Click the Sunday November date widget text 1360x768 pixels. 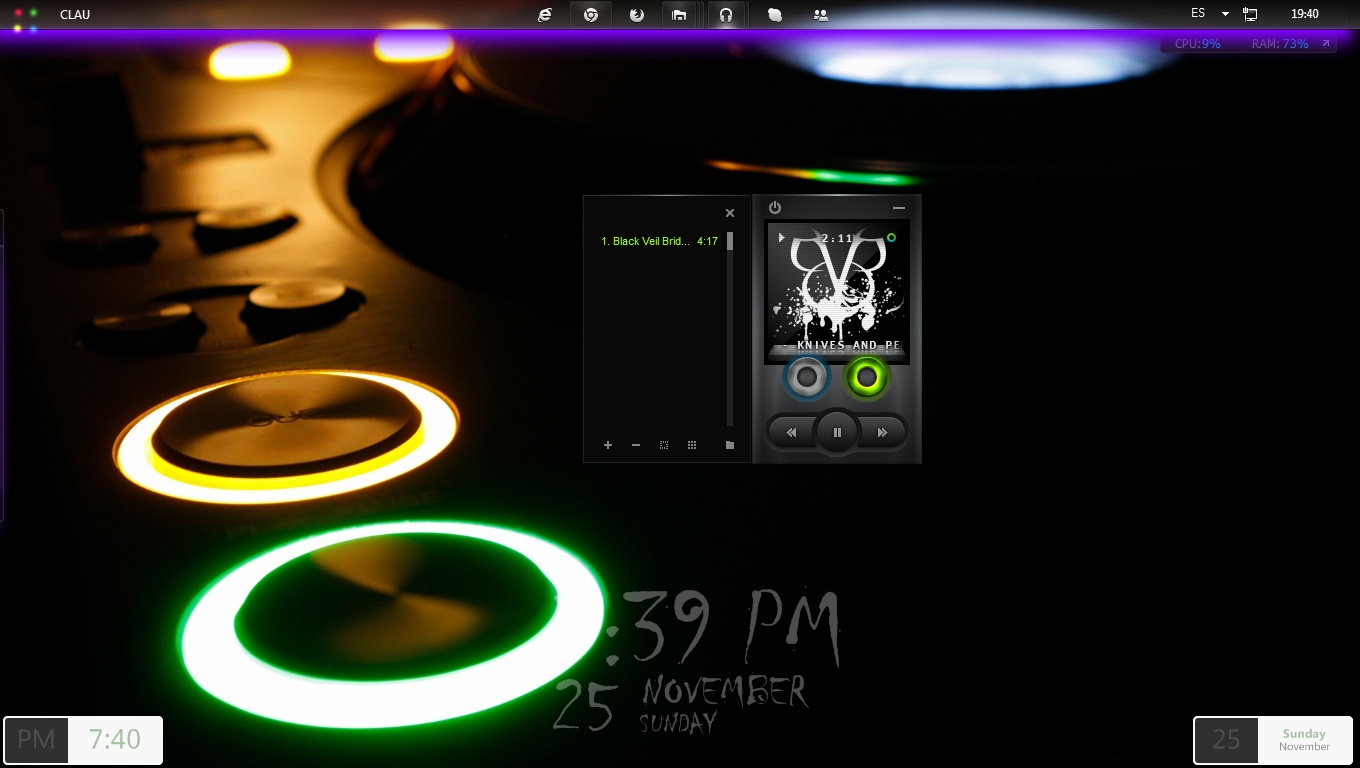1304,740
